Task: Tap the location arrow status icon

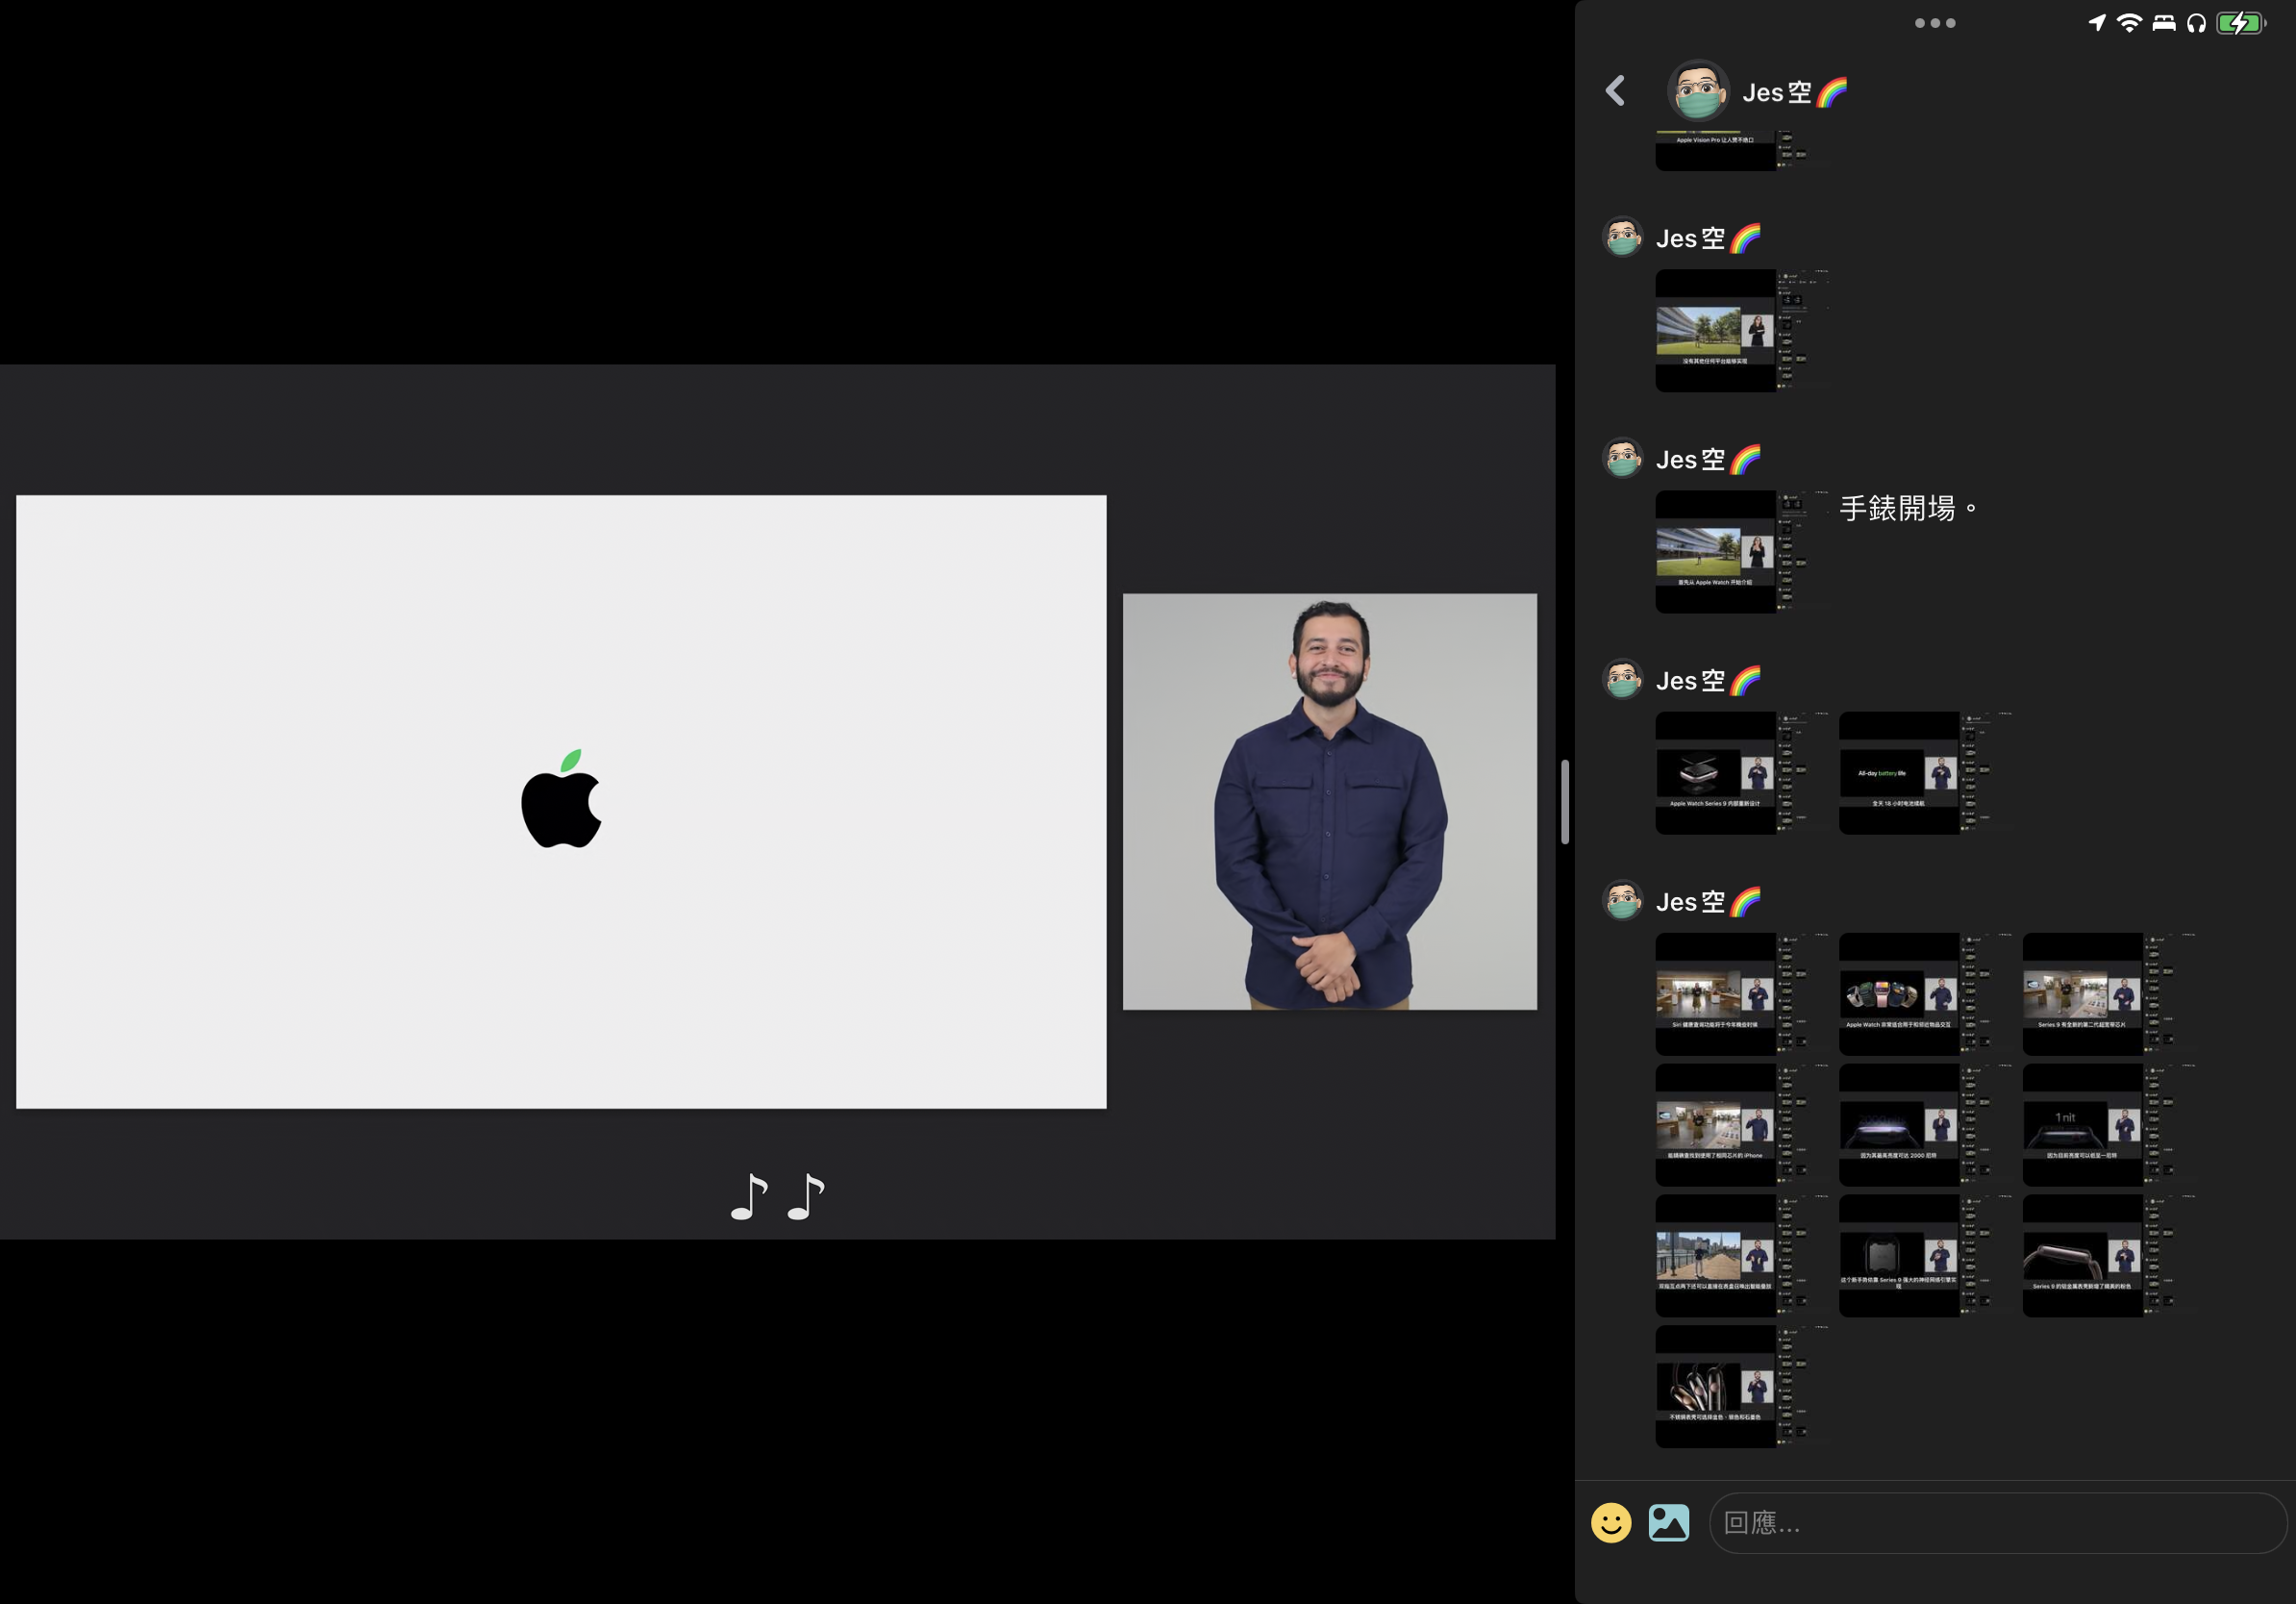Action: click(2097, 23)
